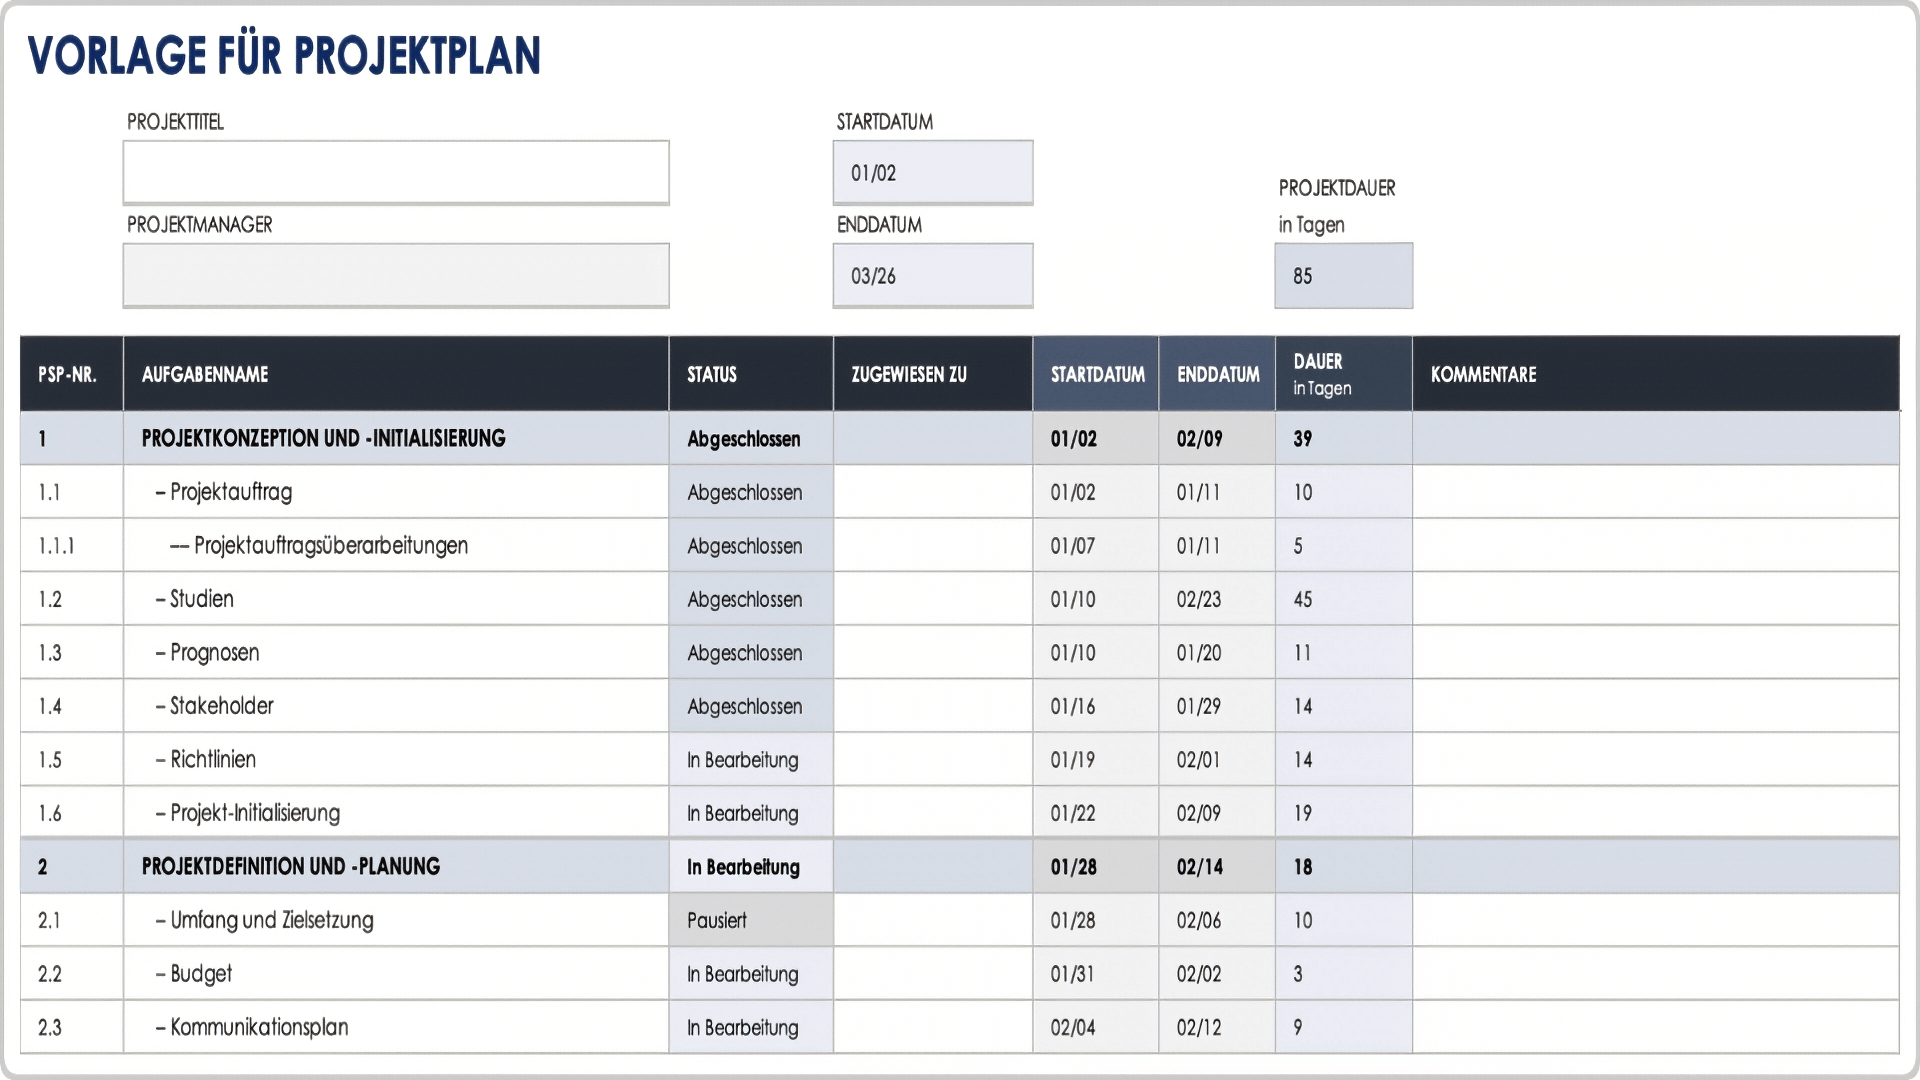
Task: Click end date 02/23 for Studien
Action: coord(1217,599)
